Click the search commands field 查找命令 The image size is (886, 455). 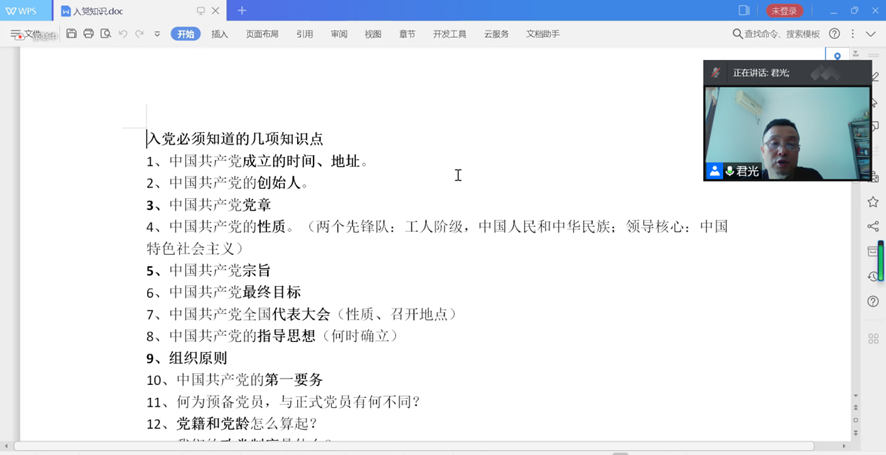click(x=781, y=34)
